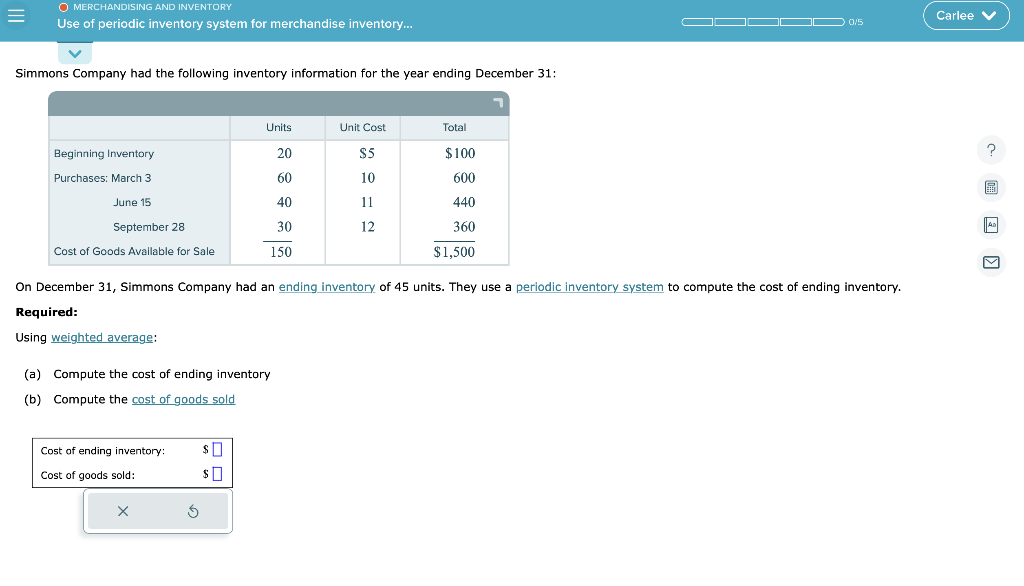Viewport: 1024px width, 586px height.
Task: Click the $1,500 total cell
Action: tap(455, 252)
